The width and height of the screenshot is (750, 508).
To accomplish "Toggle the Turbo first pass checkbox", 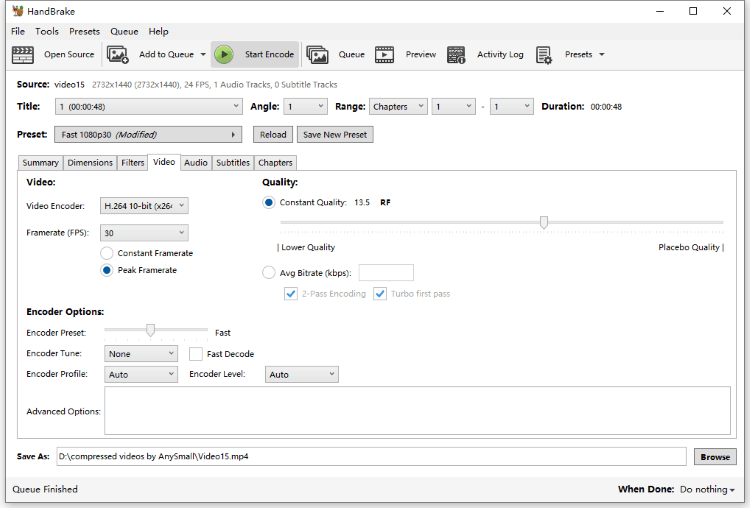I will [380, 294].
